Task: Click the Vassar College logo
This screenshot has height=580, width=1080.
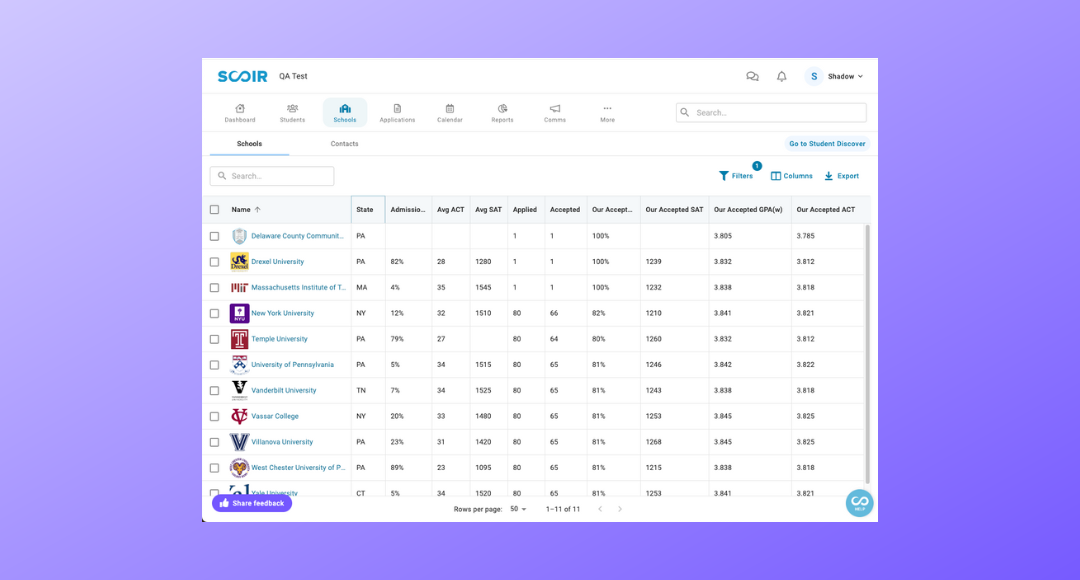Action: 239,416
